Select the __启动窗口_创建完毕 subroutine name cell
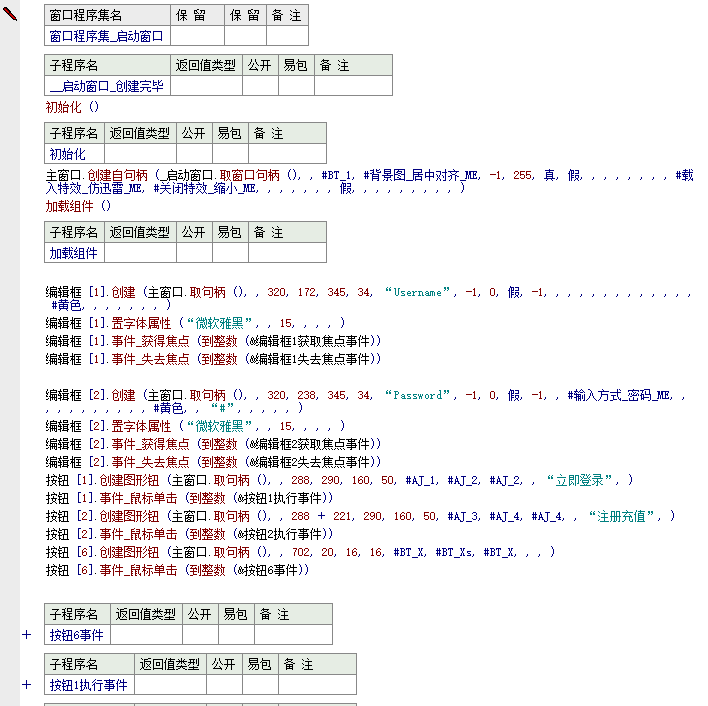This screenshot has height=706, width=708. coord(107,86)
